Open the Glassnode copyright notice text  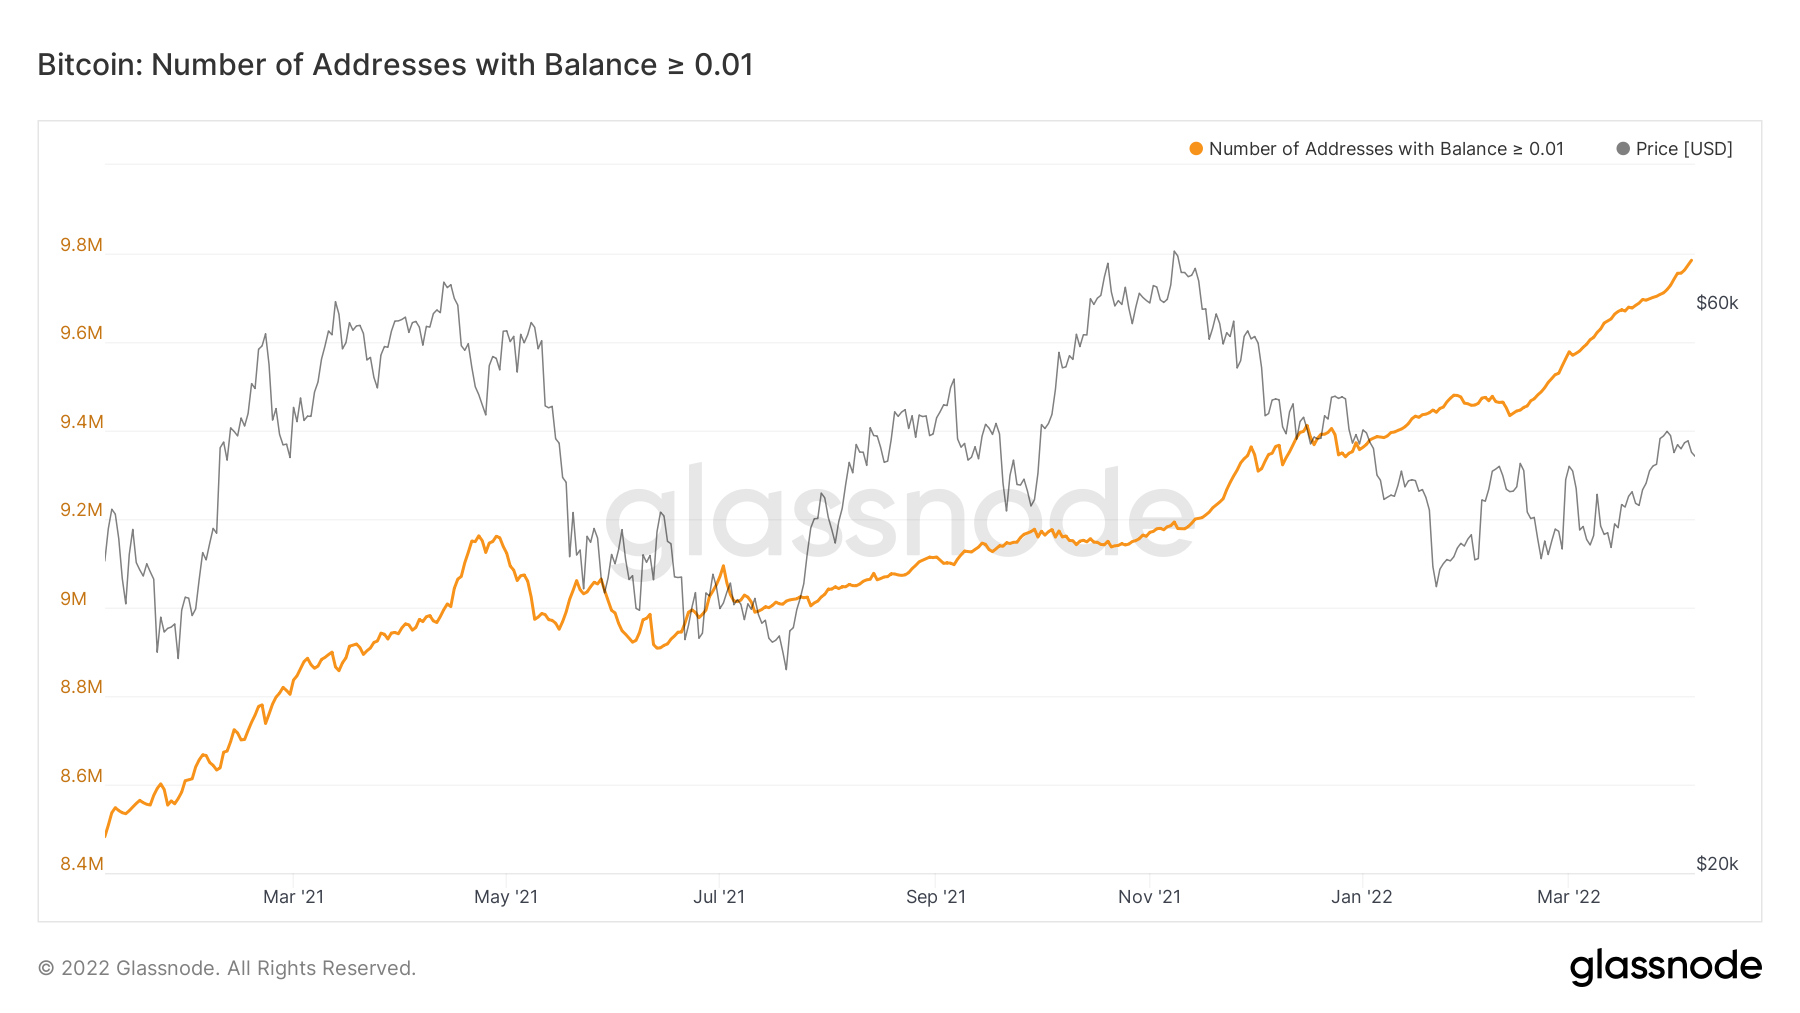[227, 968]
